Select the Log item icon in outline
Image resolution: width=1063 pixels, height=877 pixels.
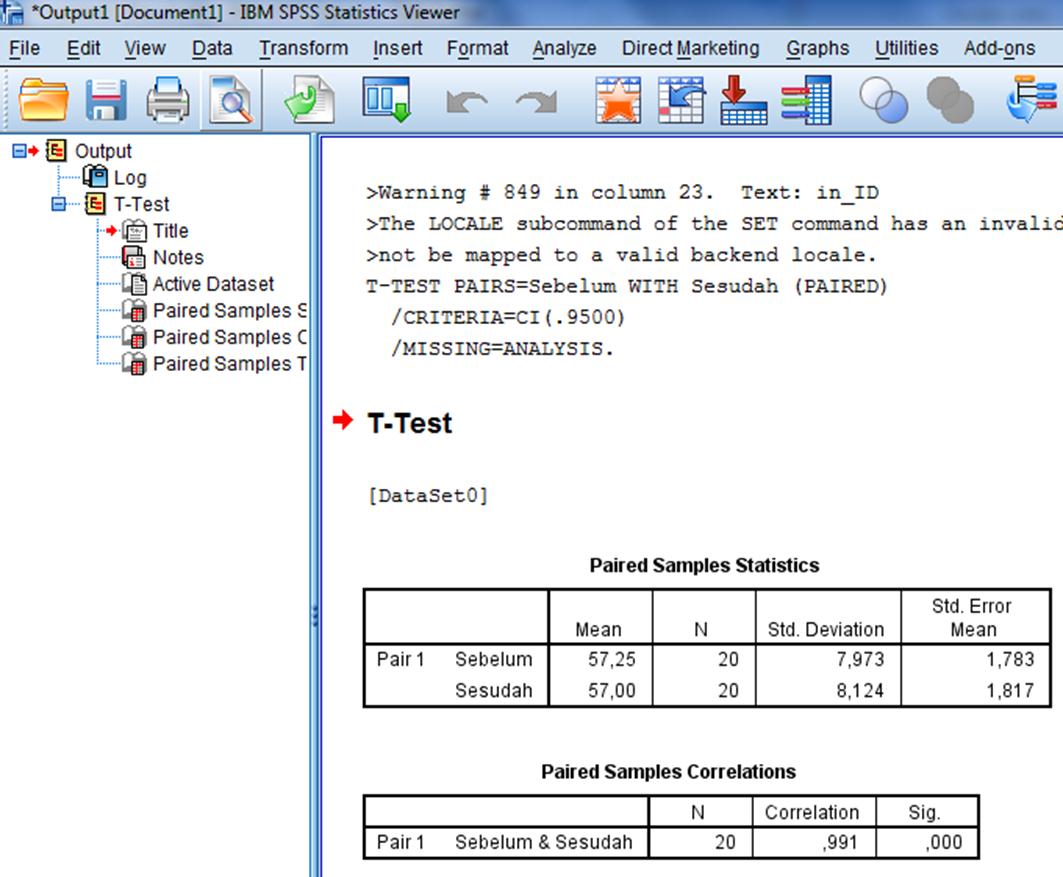[x=95, y=177]
